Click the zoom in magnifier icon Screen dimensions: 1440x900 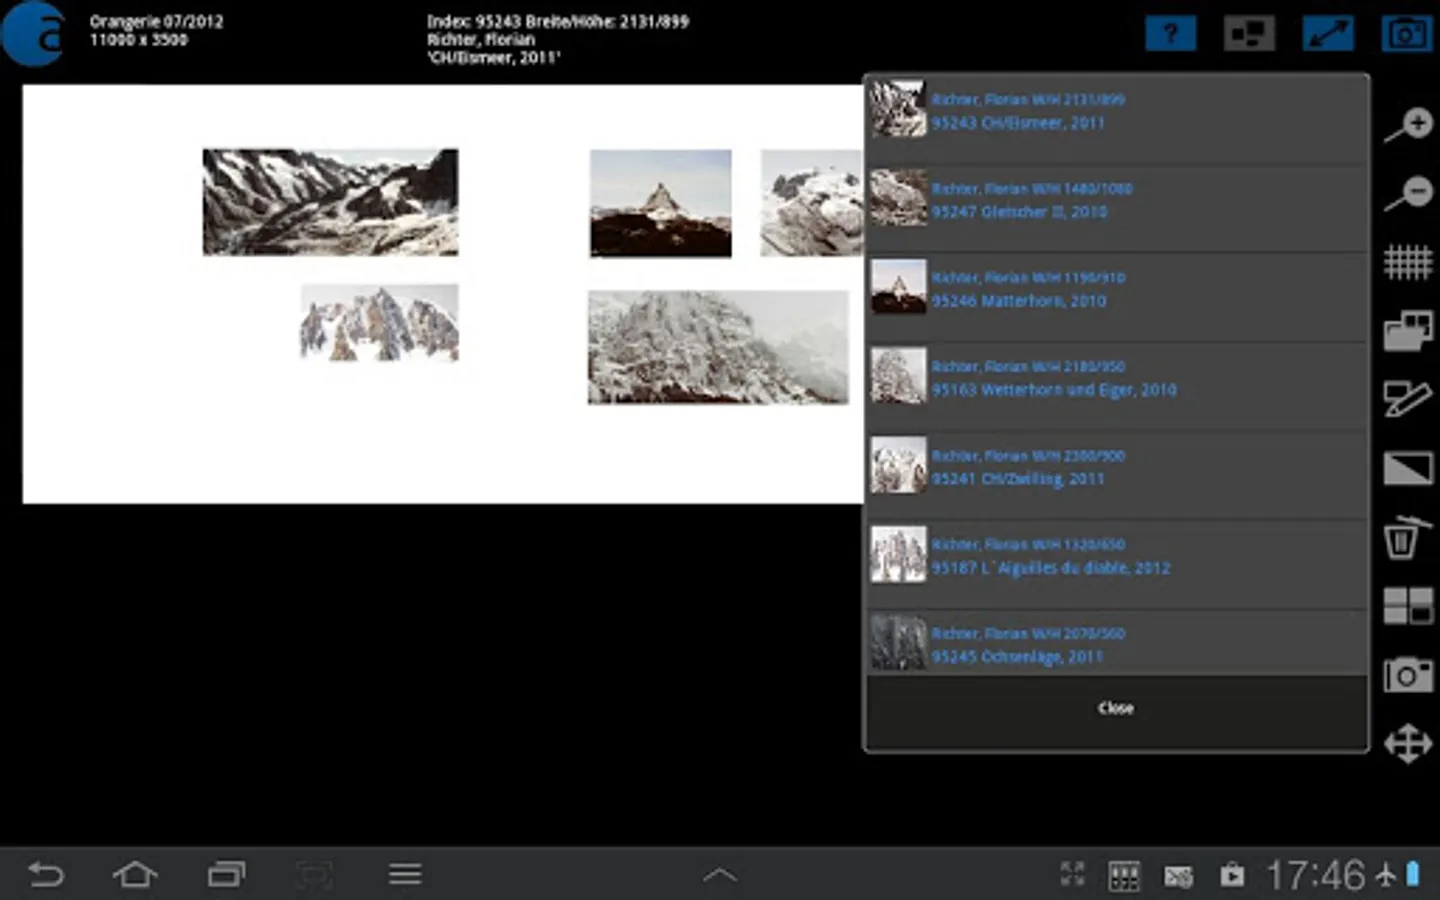(1409, 125)
